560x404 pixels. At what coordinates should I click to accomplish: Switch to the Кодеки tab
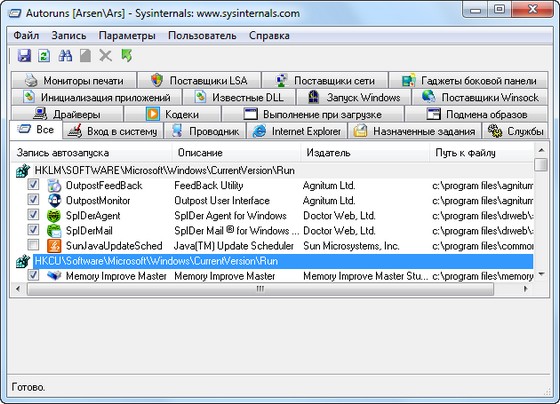point(172,114)
